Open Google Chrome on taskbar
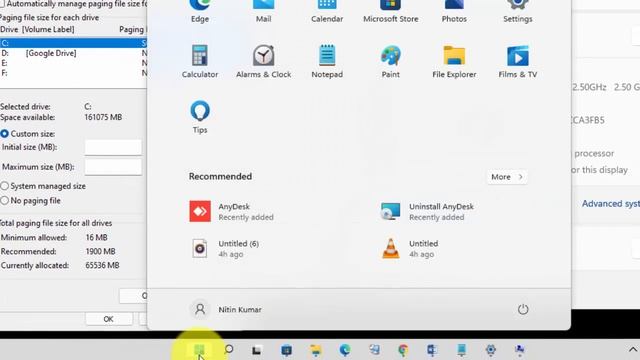 tap(403, 350)
